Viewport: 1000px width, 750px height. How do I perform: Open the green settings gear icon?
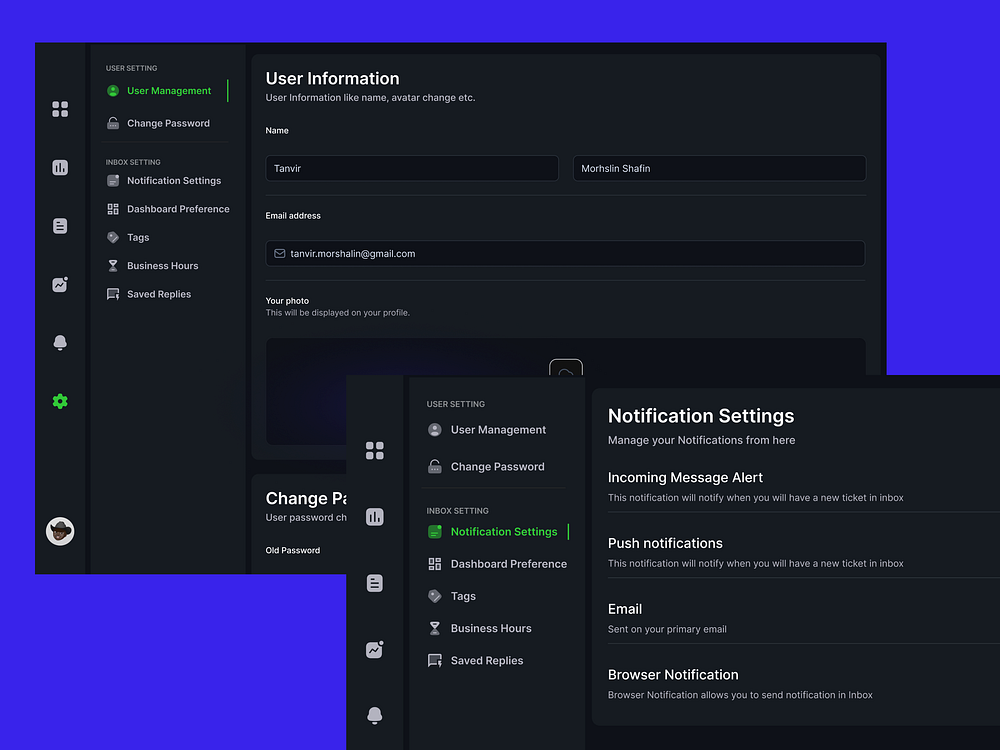tap(60, 401)
